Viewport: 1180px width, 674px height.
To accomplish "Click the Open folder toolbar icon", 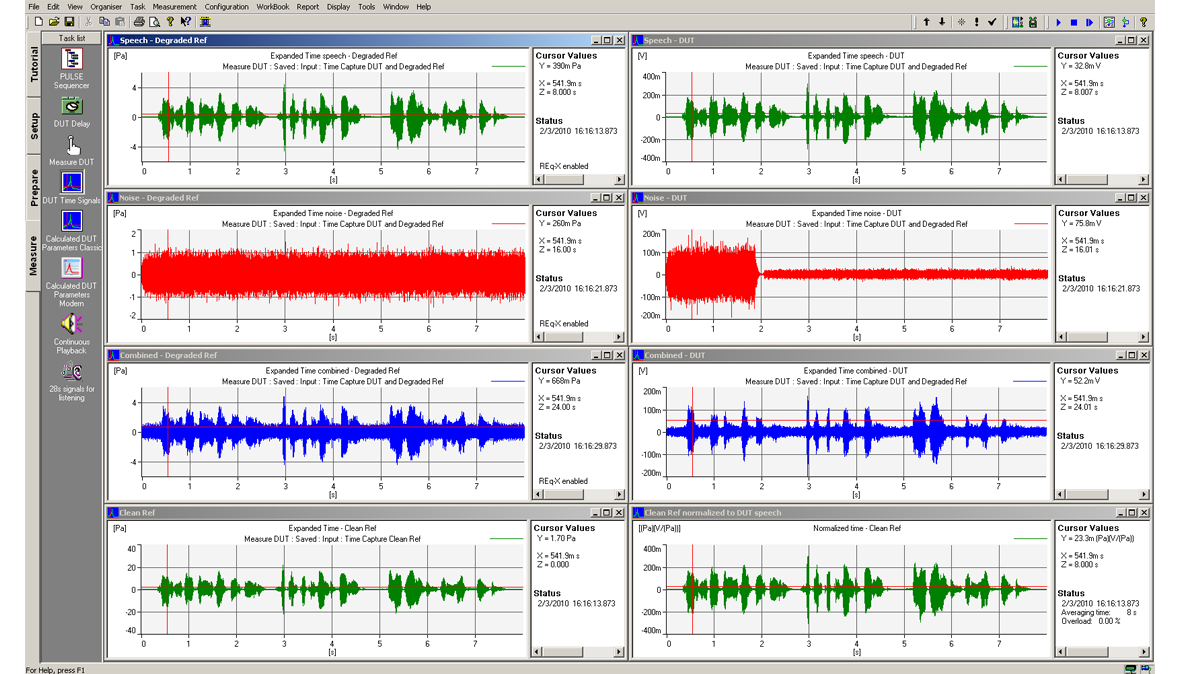I will tap(54, 22).
